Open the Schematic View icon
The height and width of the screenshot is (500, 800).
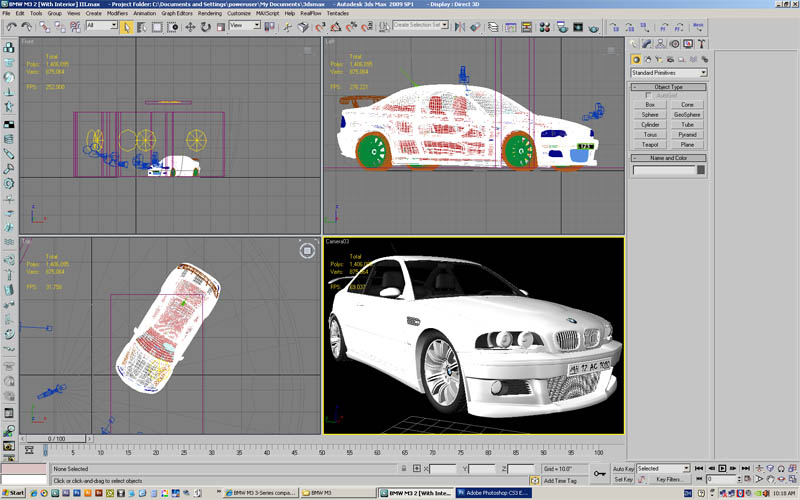coord(527,27)
